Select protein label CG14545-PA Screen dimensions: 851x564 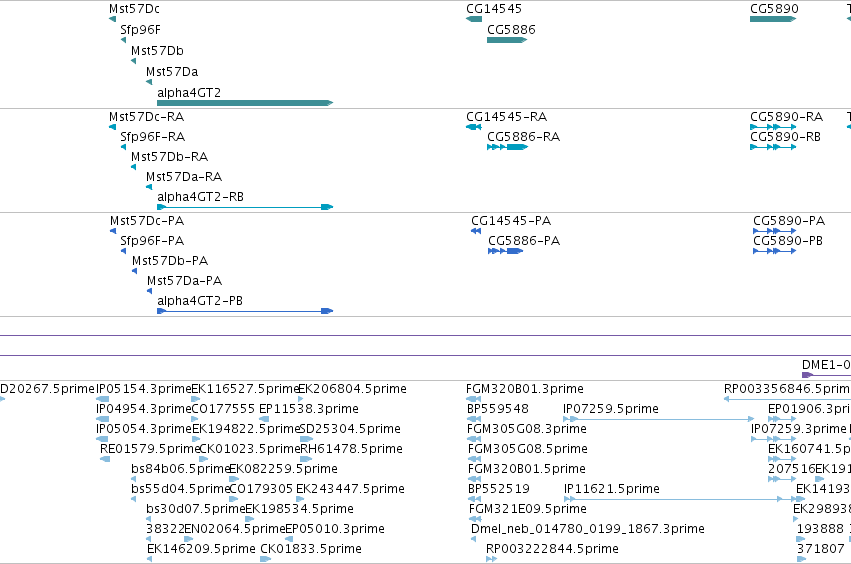tap(511, 221)
